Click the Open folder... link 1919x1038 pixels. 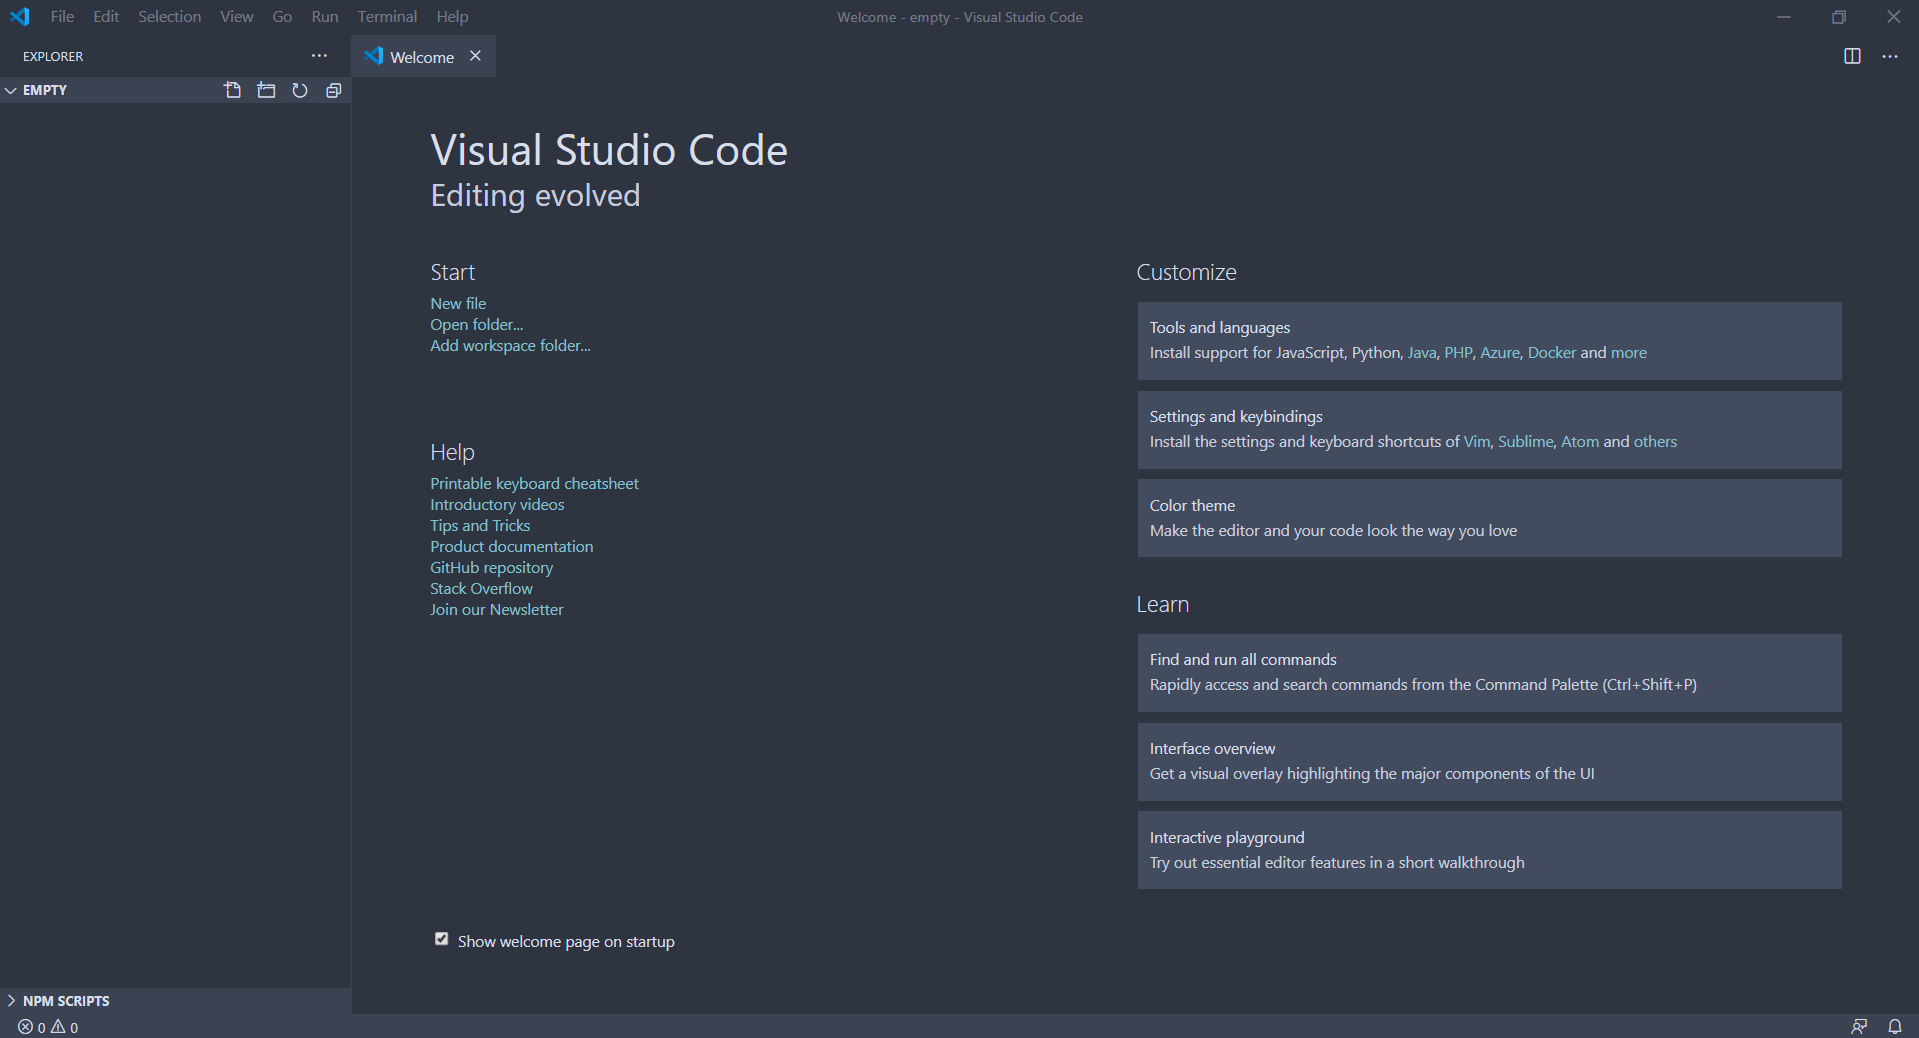(477, 324)
